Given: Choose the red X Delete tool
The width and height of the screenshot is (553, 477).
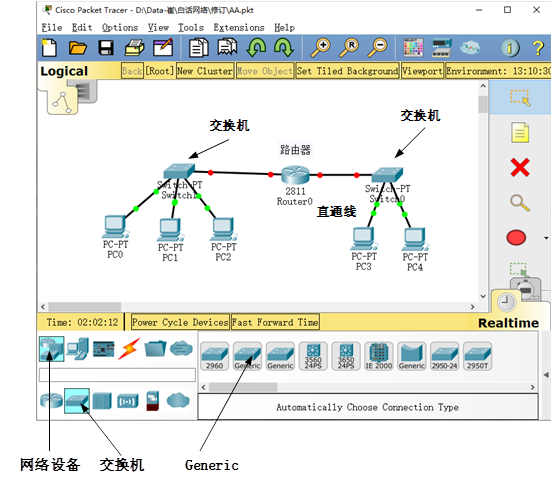Looking at the screenshot, I should click(520, 167).
